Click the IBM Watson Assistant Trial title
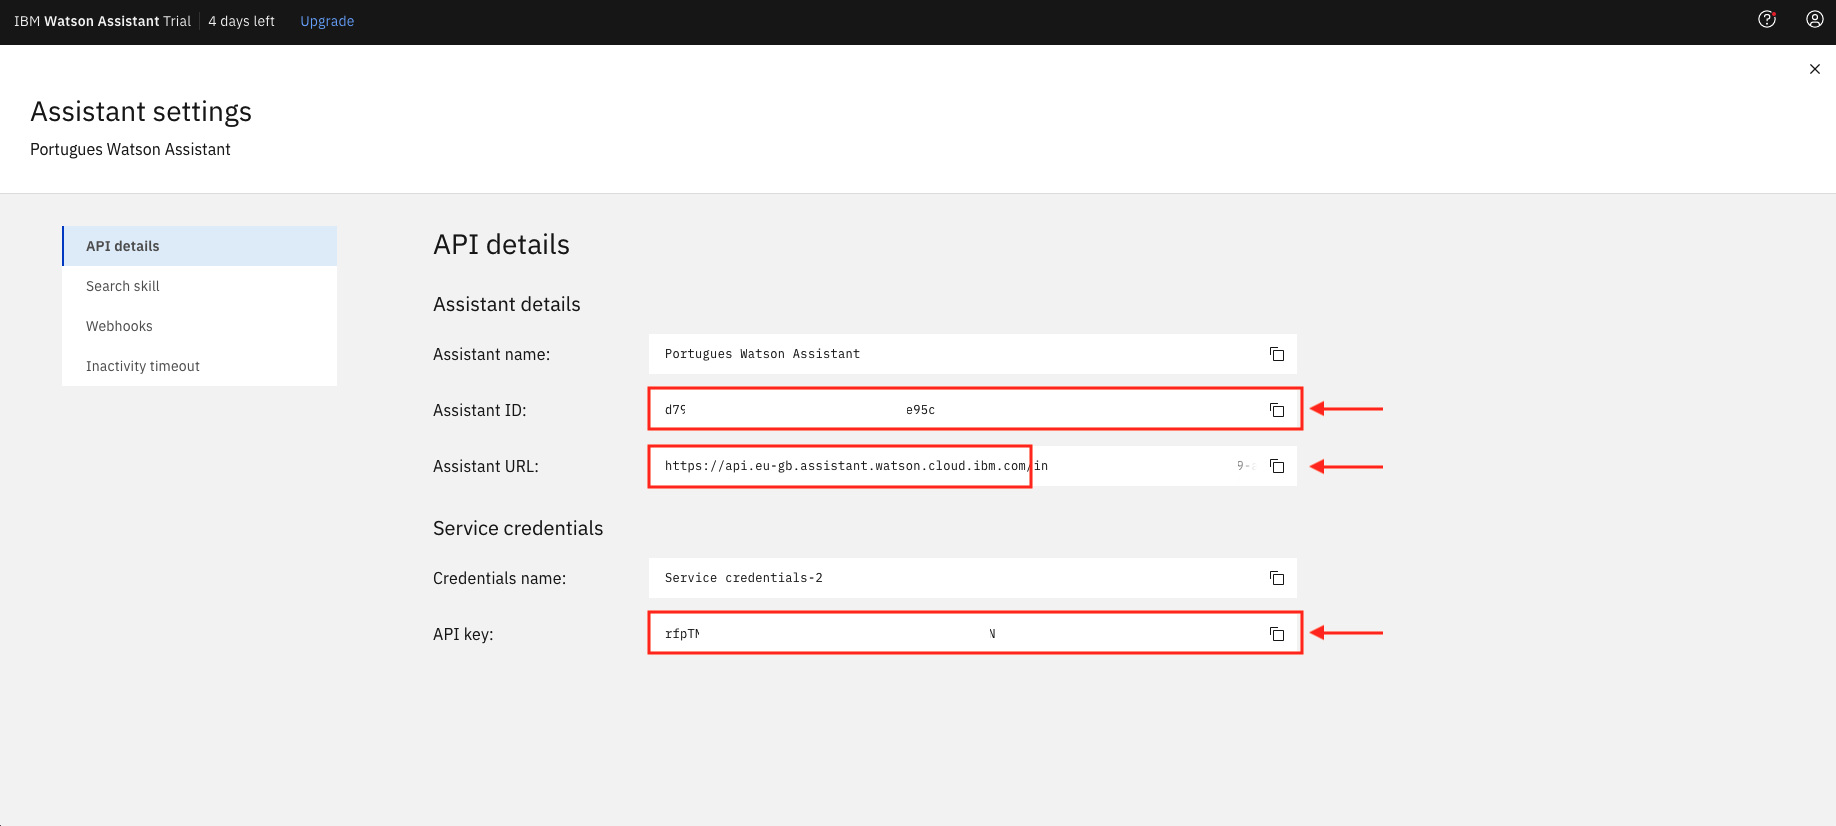The height and width of the screenshot is (826, 1836). click(102, 21)
